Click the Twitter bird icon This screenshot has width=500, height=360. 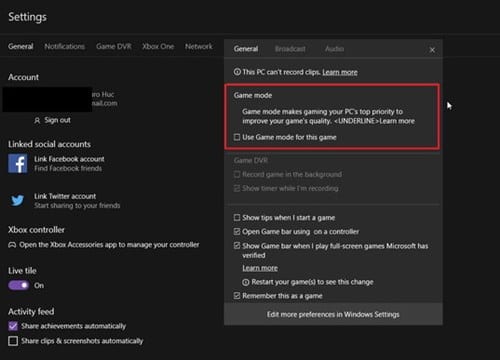tap(18, 201)
